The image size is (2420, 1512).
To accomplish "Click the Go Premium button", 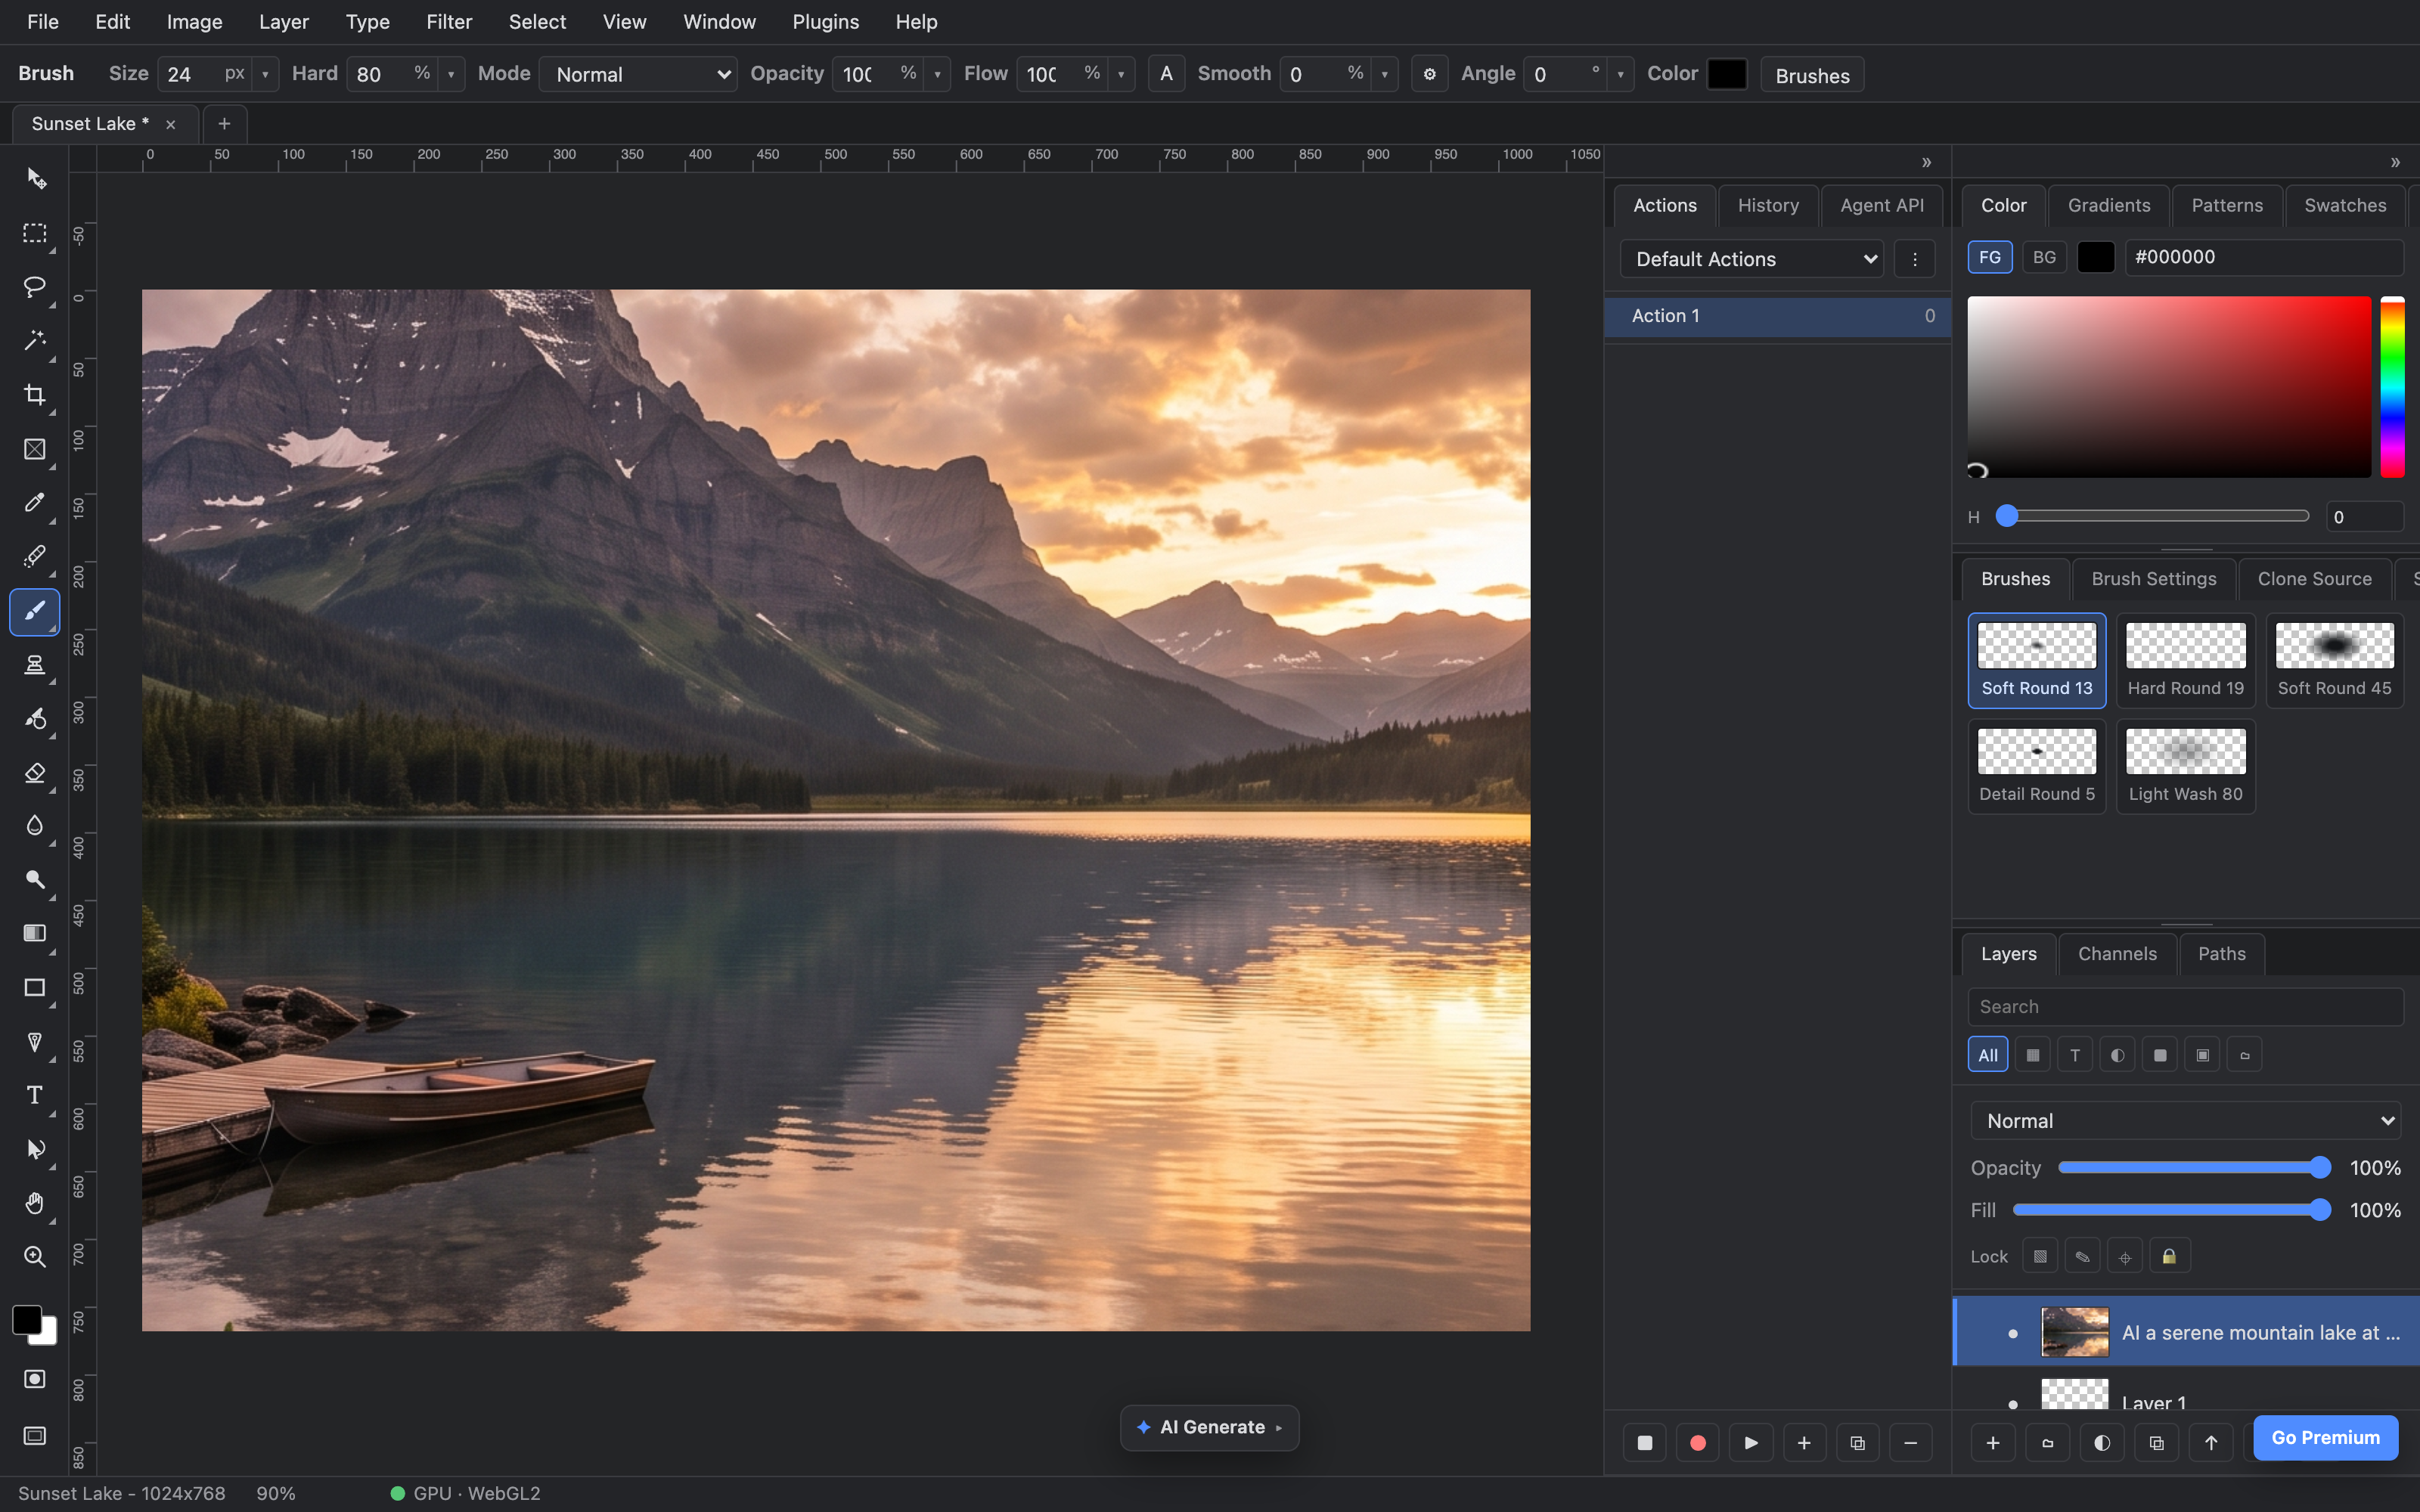I will pyautogui.click(x=2325, y=1437).
